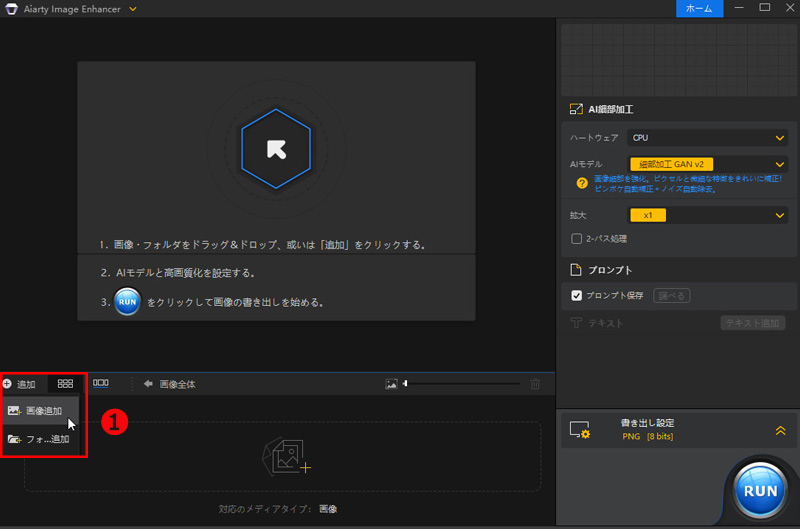
Task: Click the 調べる button
Action: (671, 295)
